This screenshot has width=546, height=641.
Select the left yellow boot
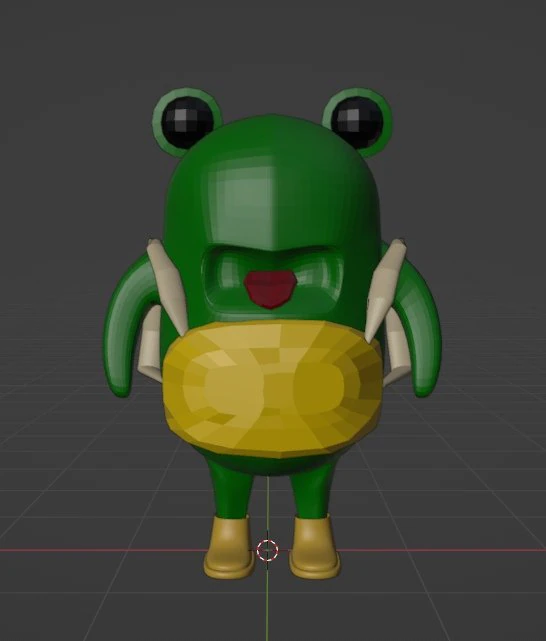pyautogui.click(x=228, y=548)
